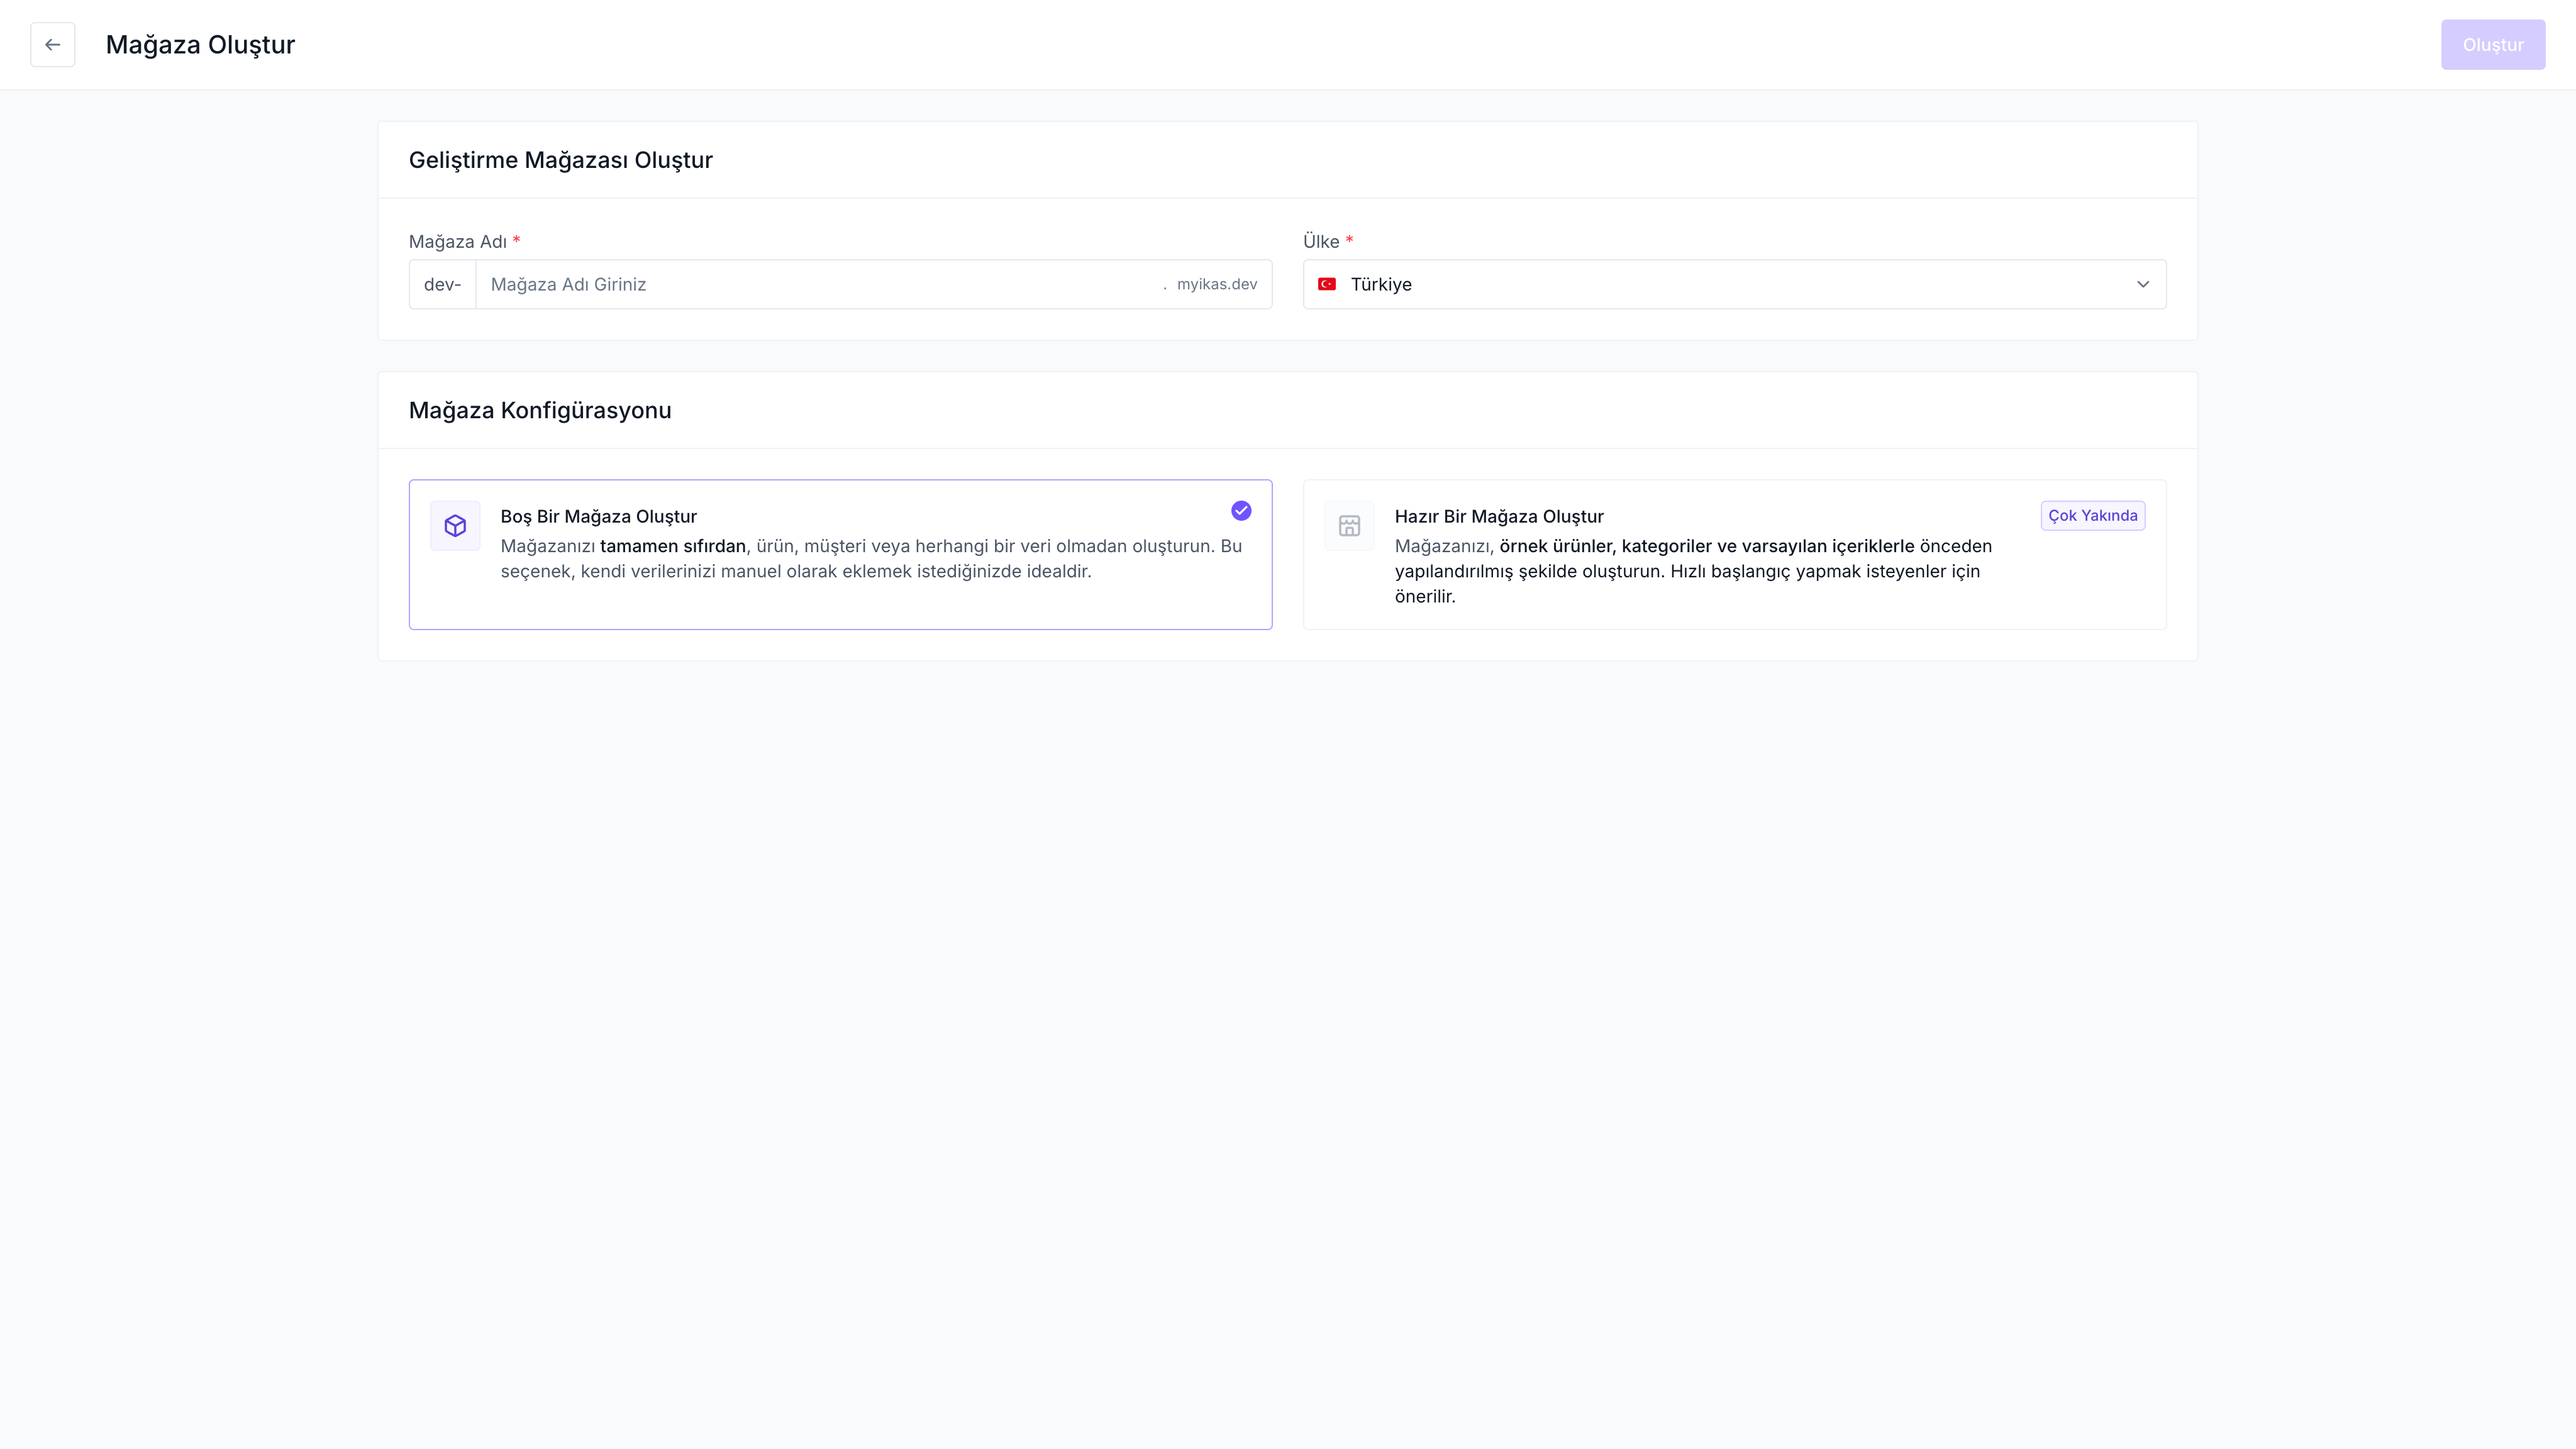Click the purple checkmark on the selected card
The width and height of the screenshot is (2576, 1449).
tap(1241, 511)
